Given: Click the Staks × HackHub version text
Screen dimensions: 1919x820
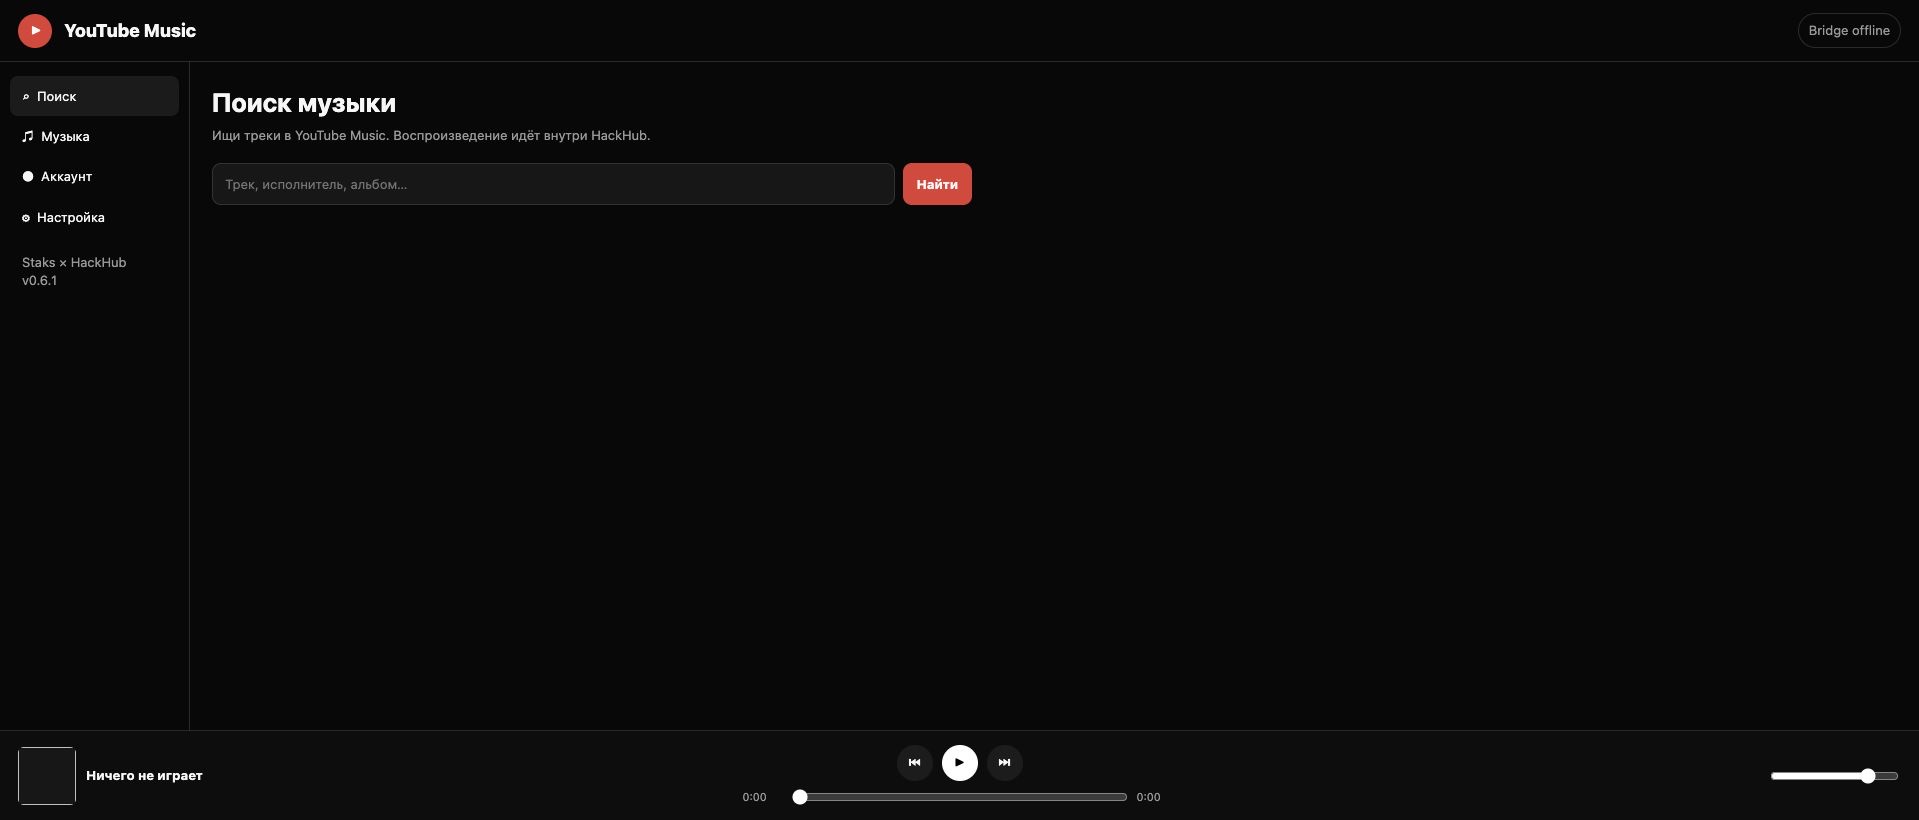Looking at the screenshot, I should [x=74, y=271].
